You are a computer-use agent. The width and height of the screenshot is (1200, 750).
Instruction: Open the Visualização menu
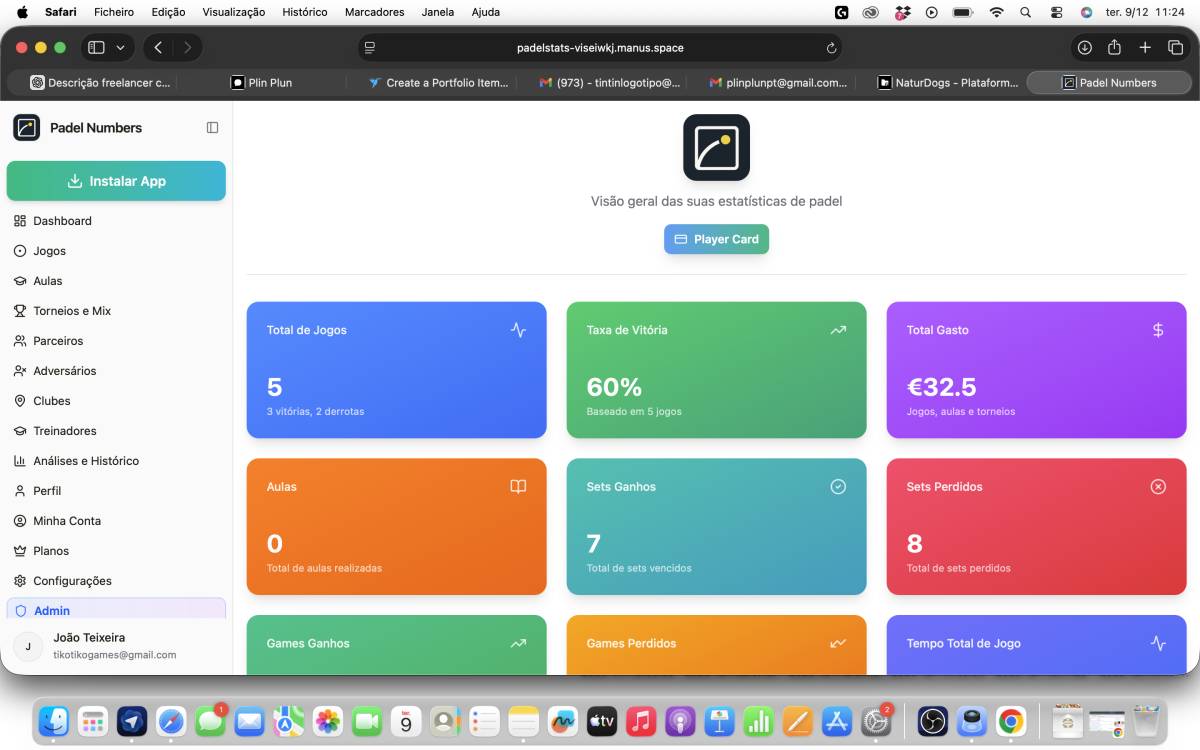[x=234, y=12]
